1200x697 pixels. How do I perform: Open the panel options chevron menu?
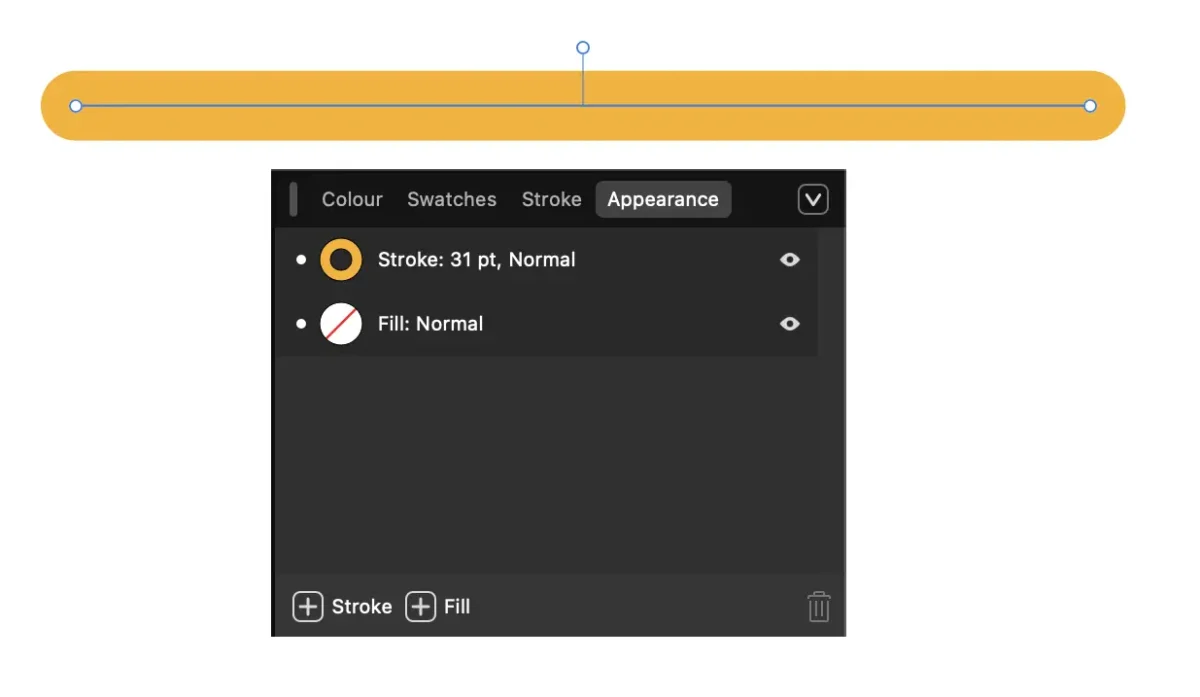point(813,200)
